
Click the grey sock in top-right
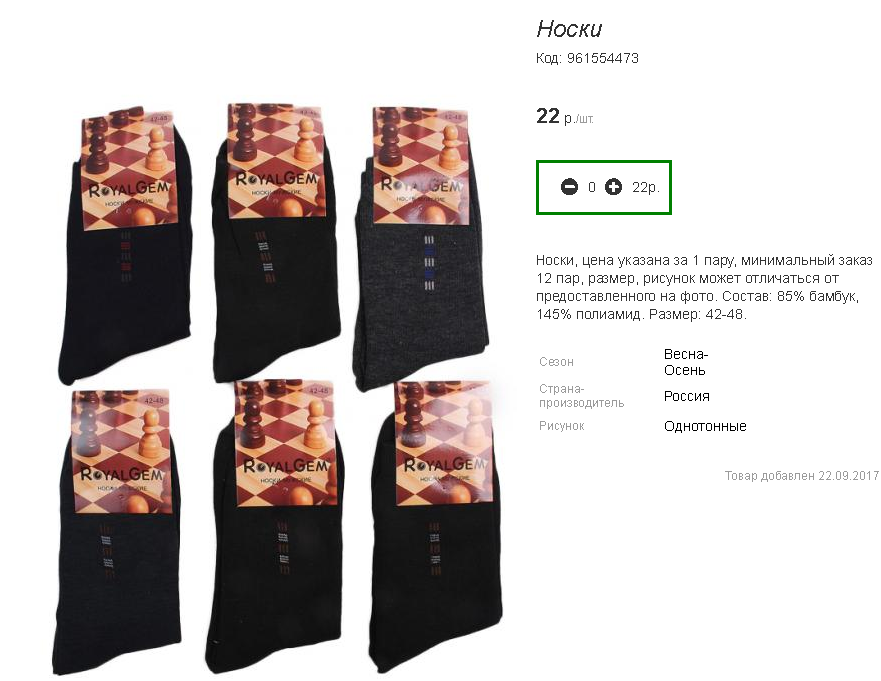pyautogui.click(x=421, y=247)
